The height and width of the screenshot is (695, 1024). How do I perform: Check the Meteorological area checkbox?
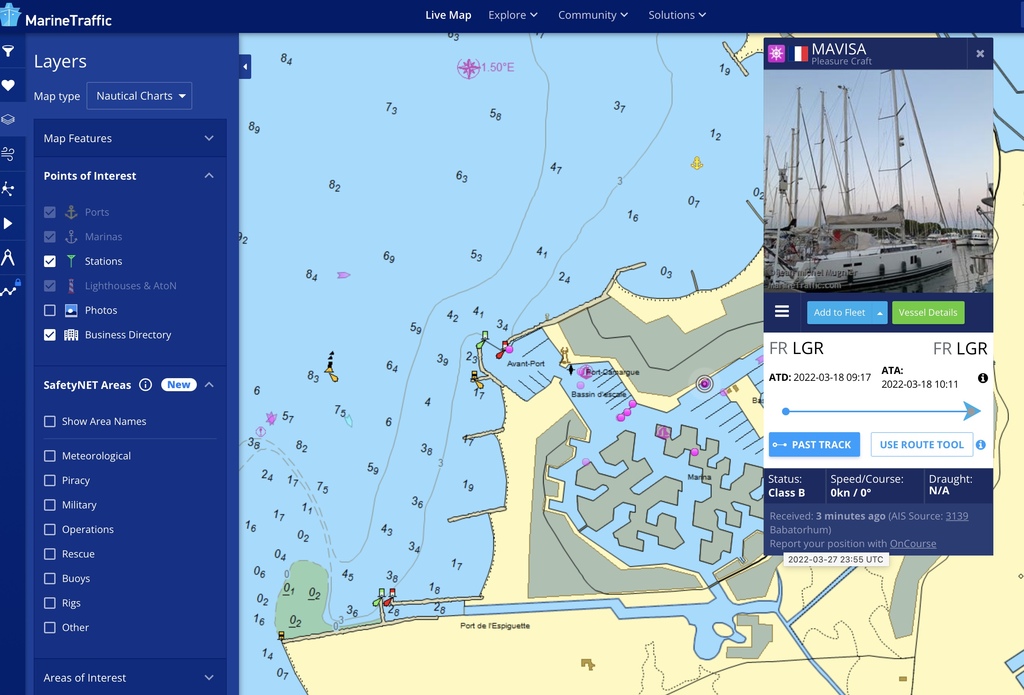point(50,456)
